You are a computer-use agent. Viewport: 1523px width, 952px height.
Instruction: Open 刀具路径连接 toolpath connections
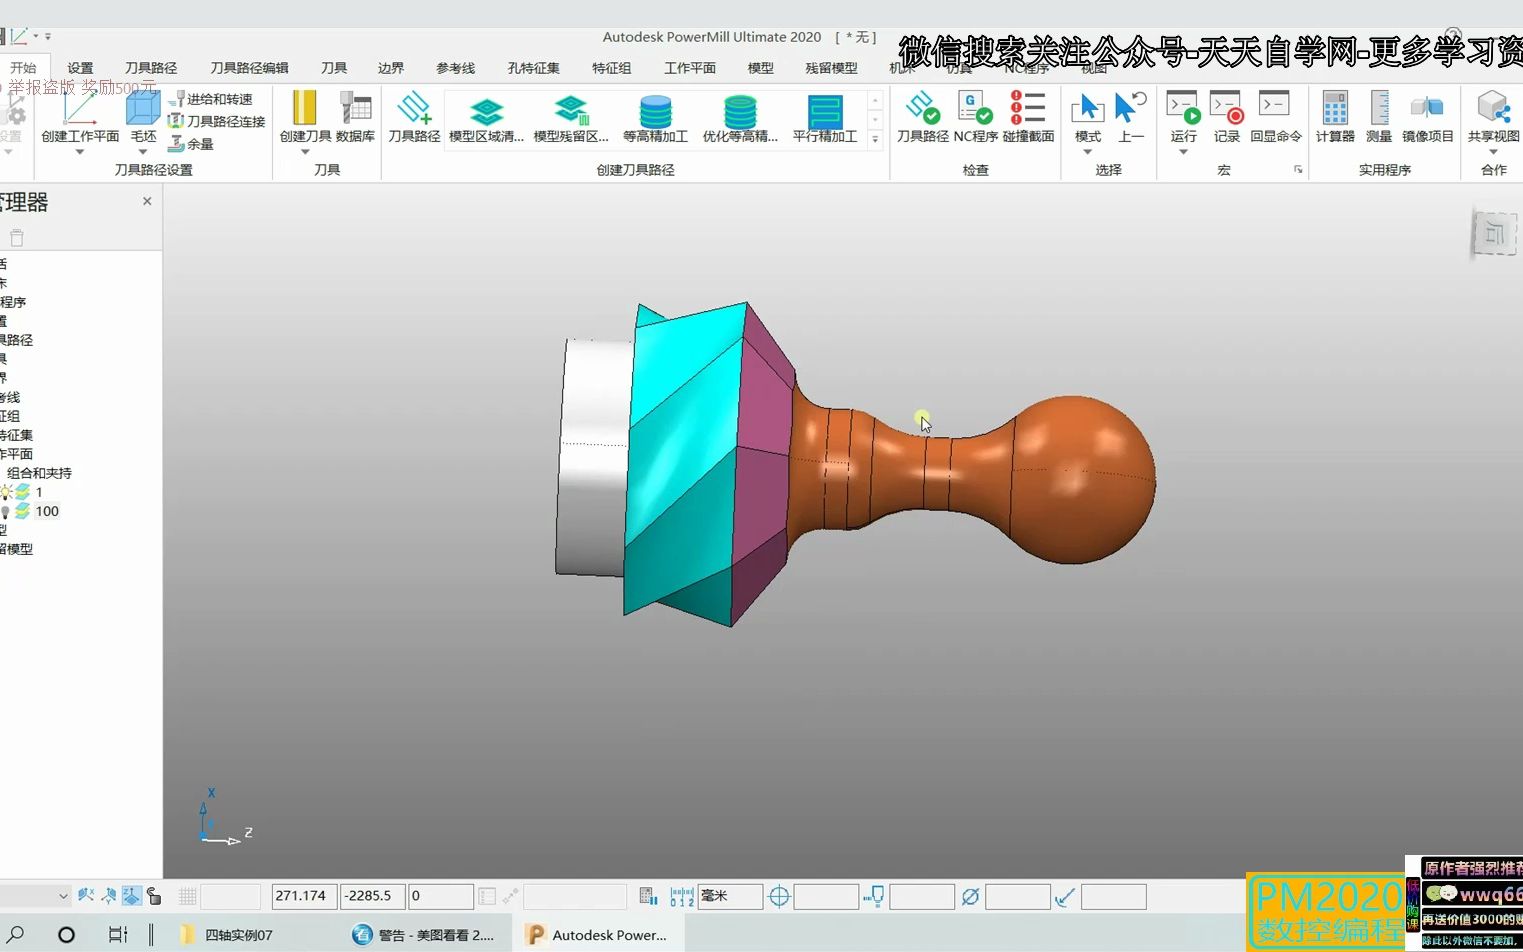[x=217, y=121]
